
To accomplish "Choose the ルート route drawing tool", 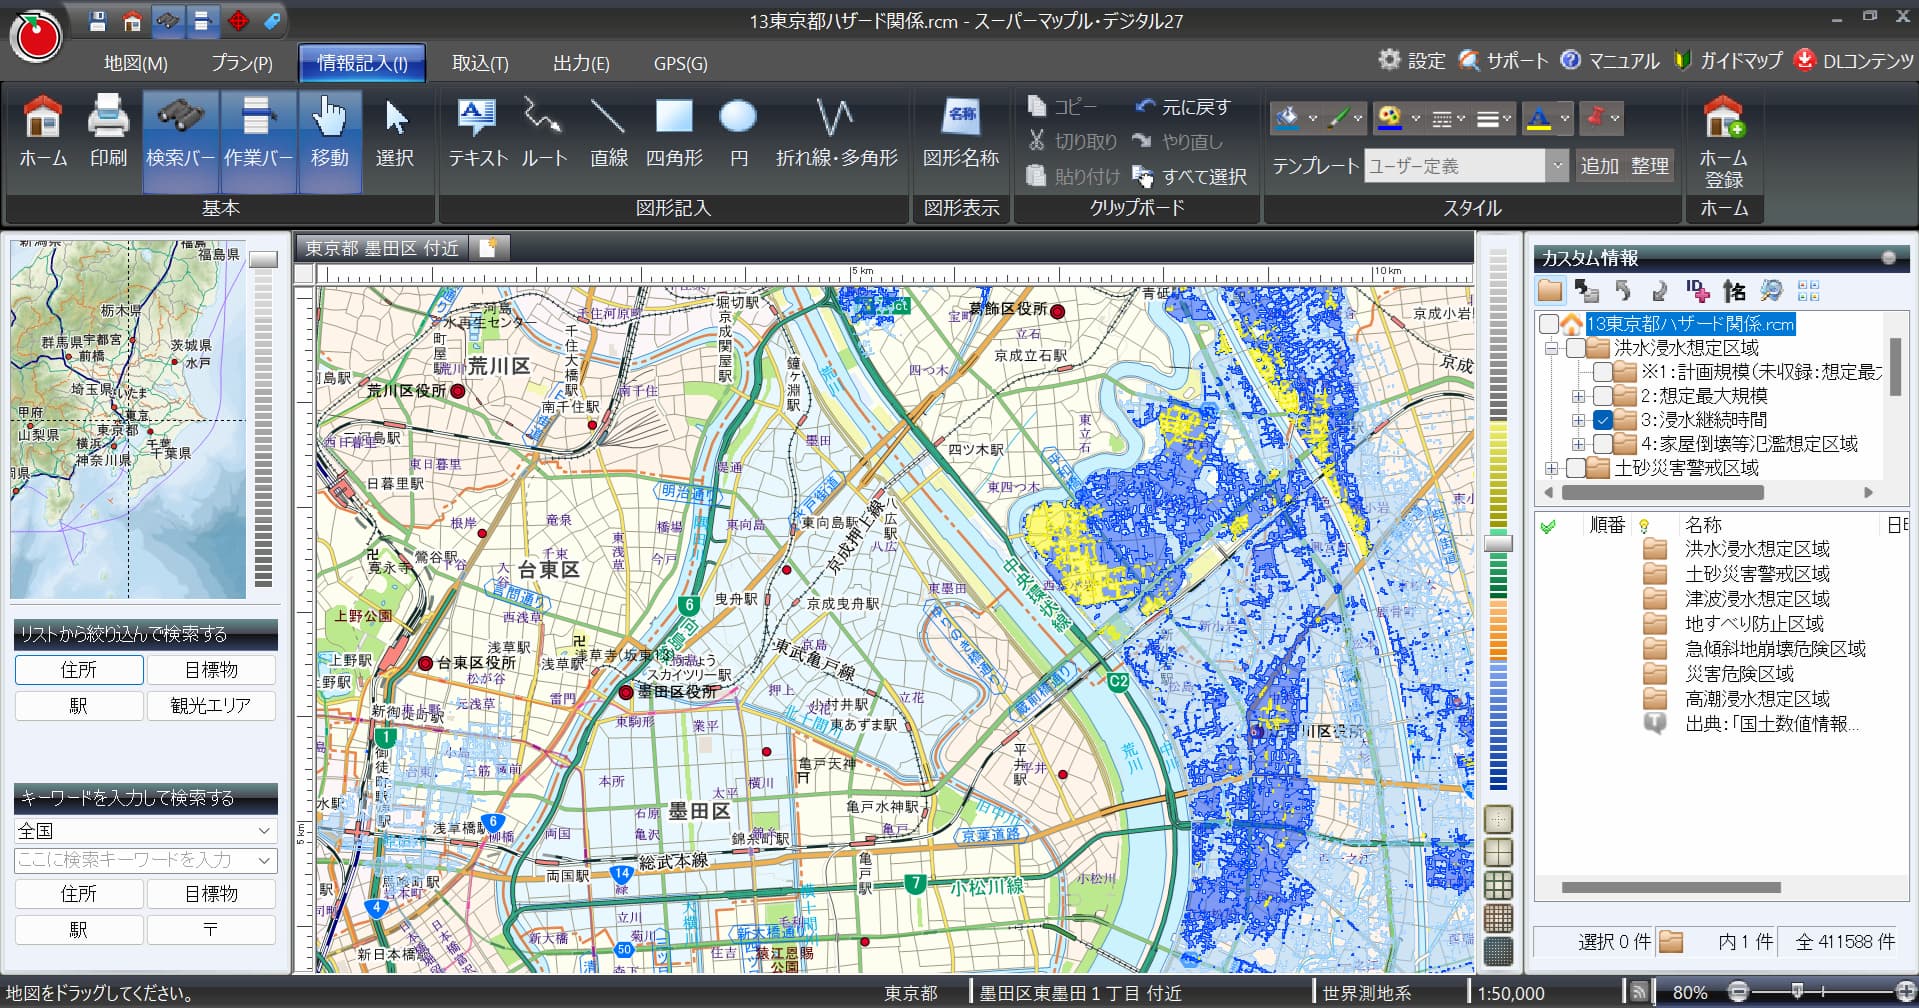I will (544, 134).
